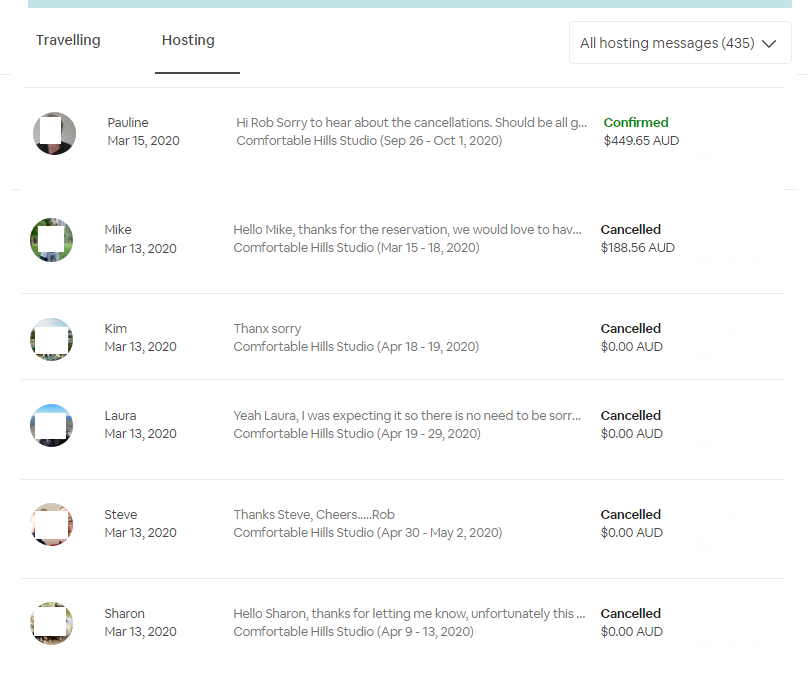This screenshot has width=808, height=693.
Task: Click Steve's $0.00 AUD amount
Action: 631,533
